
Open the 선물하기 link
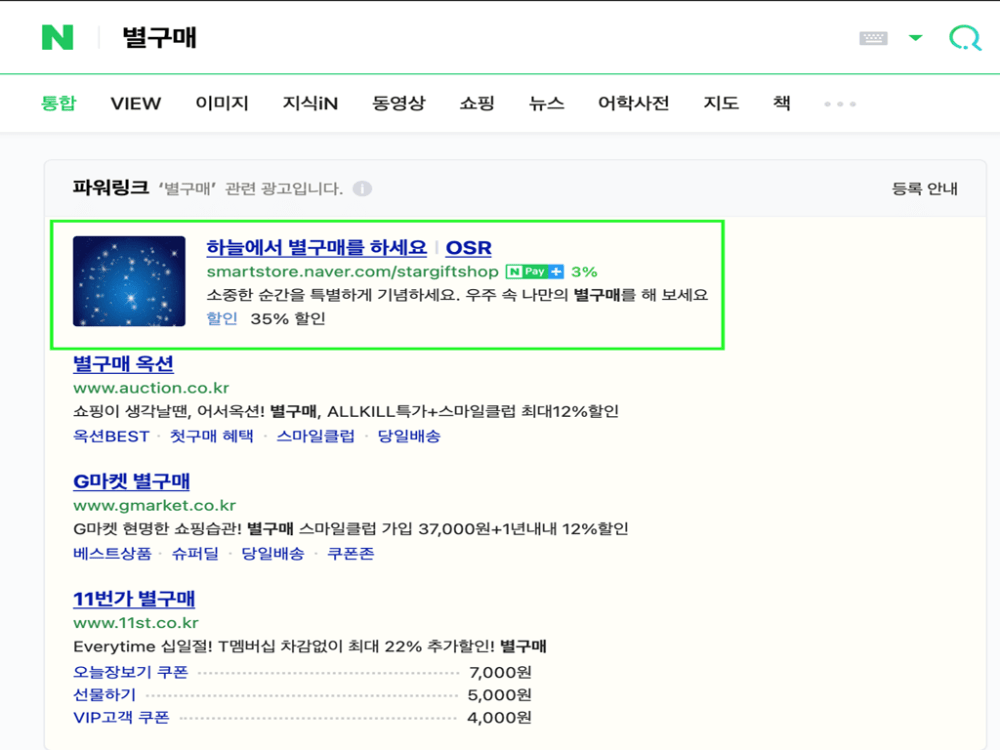pos(105,695)
